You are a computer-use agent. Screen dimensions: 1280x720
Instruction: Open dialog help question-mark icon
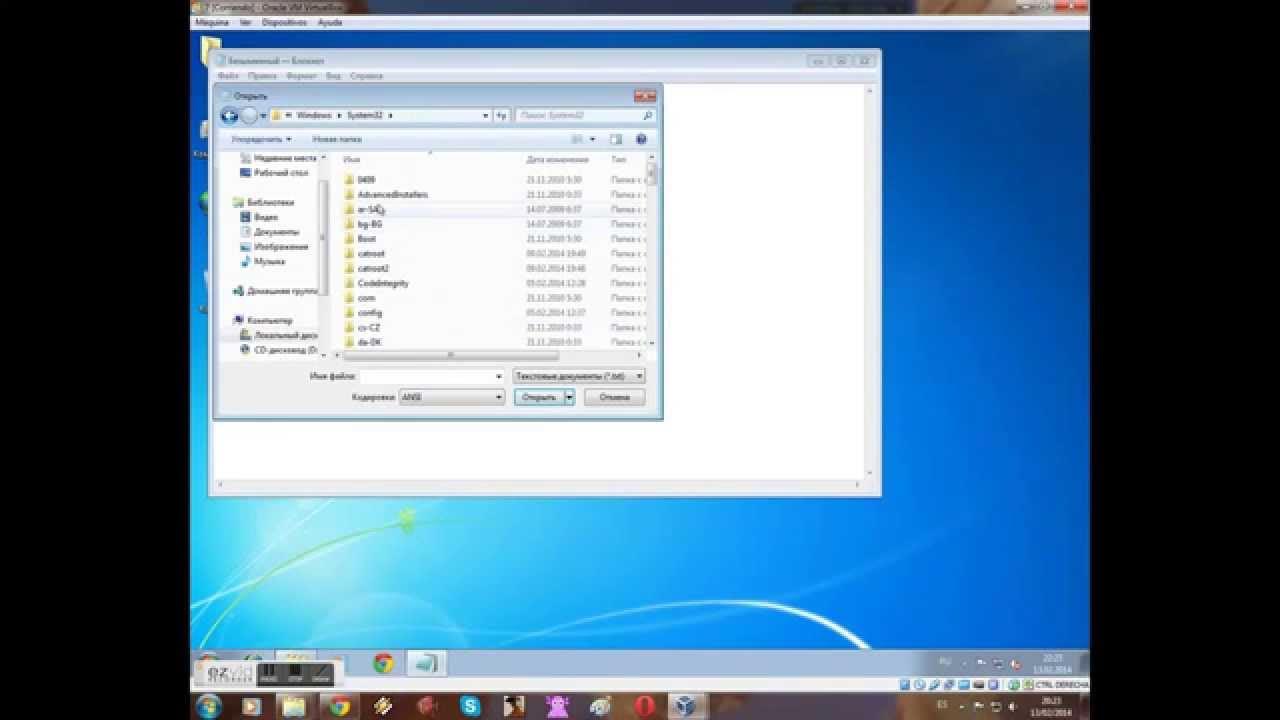pyautogui.click(x=641, y=140)
